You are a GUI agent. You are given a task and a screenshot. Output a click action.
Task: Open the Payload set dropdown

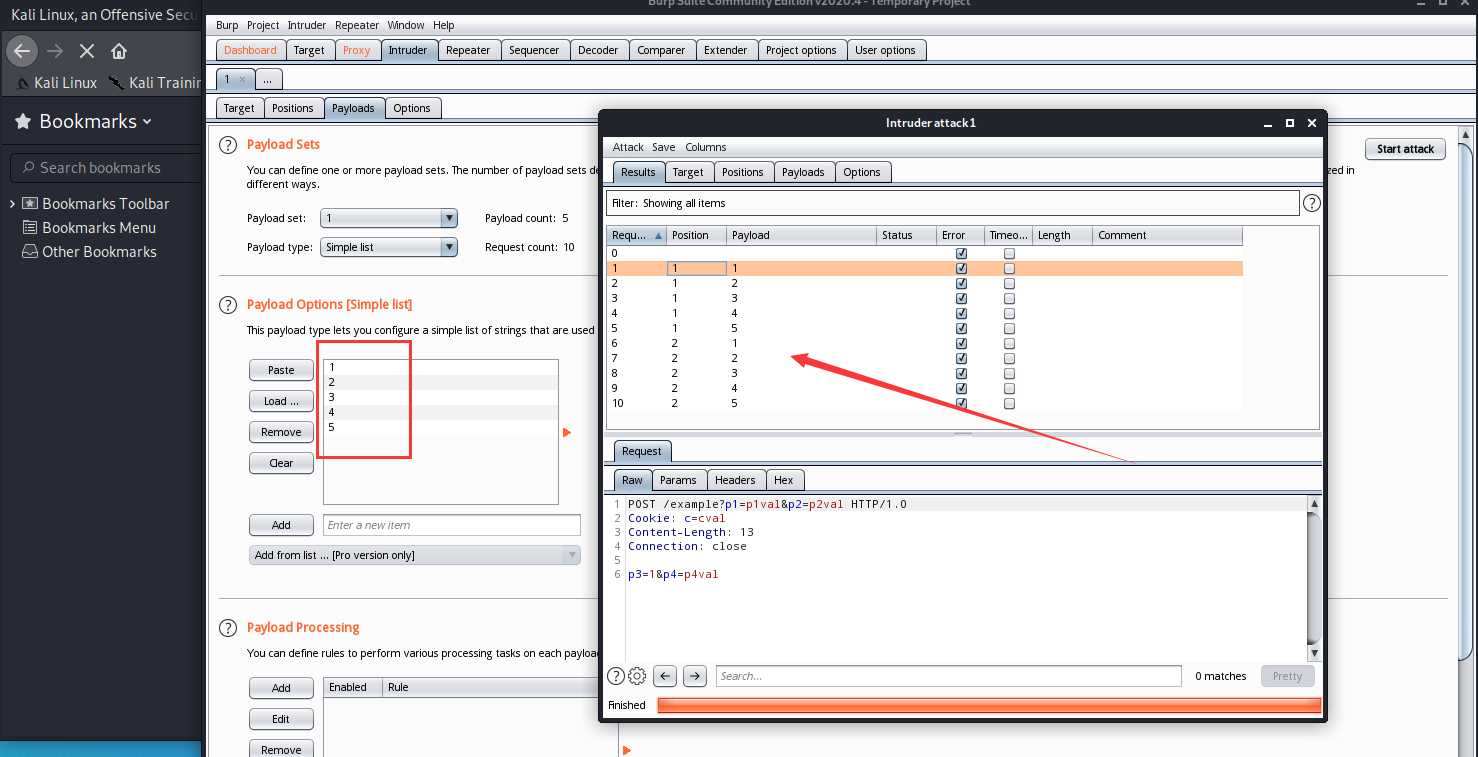click(x=389, y=218)
